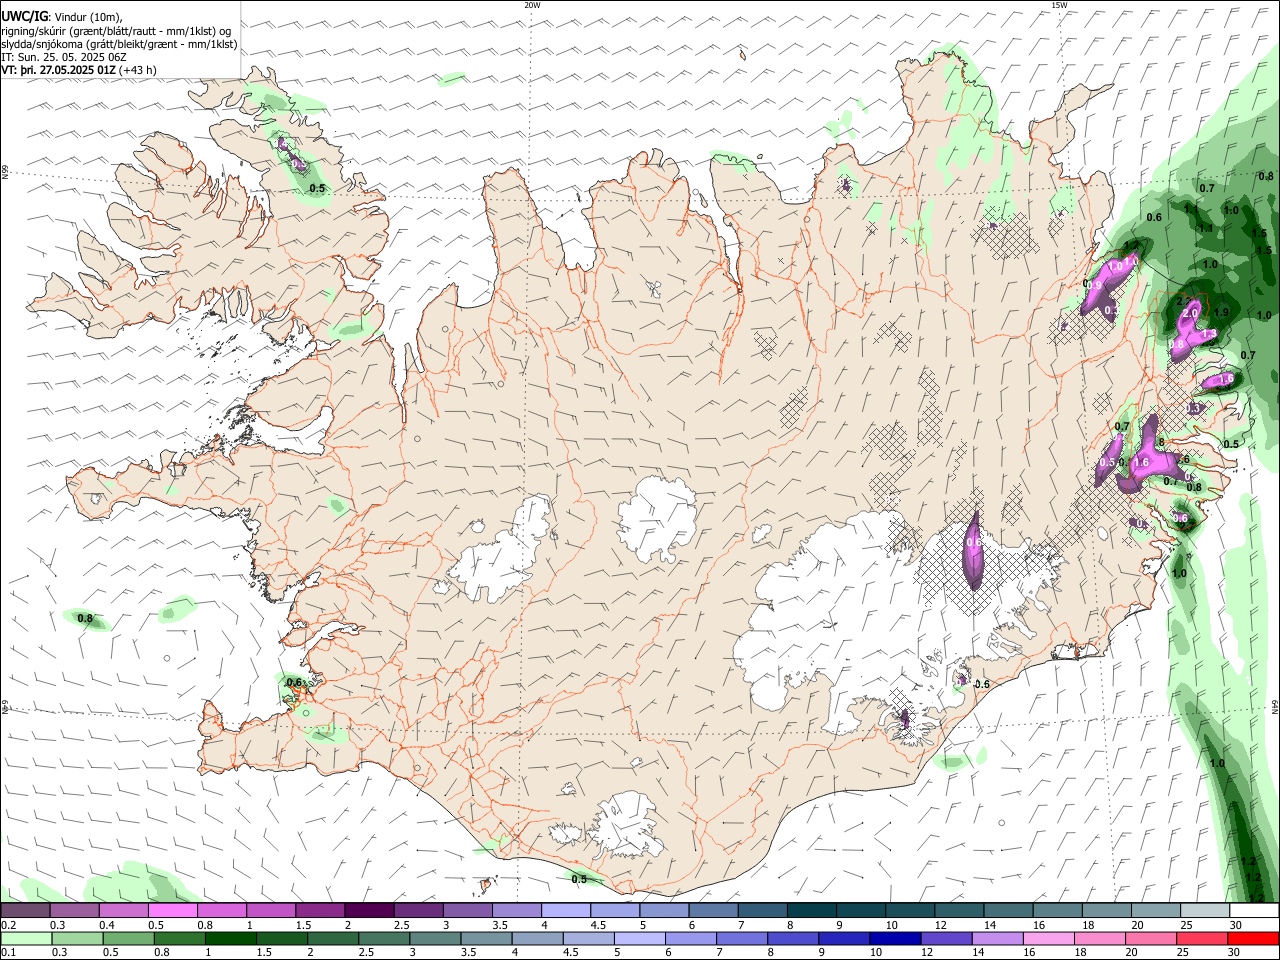Pick the medium green 0.5 swatch in the lower rain legend
1280x960 pixels.
[127, 939]
